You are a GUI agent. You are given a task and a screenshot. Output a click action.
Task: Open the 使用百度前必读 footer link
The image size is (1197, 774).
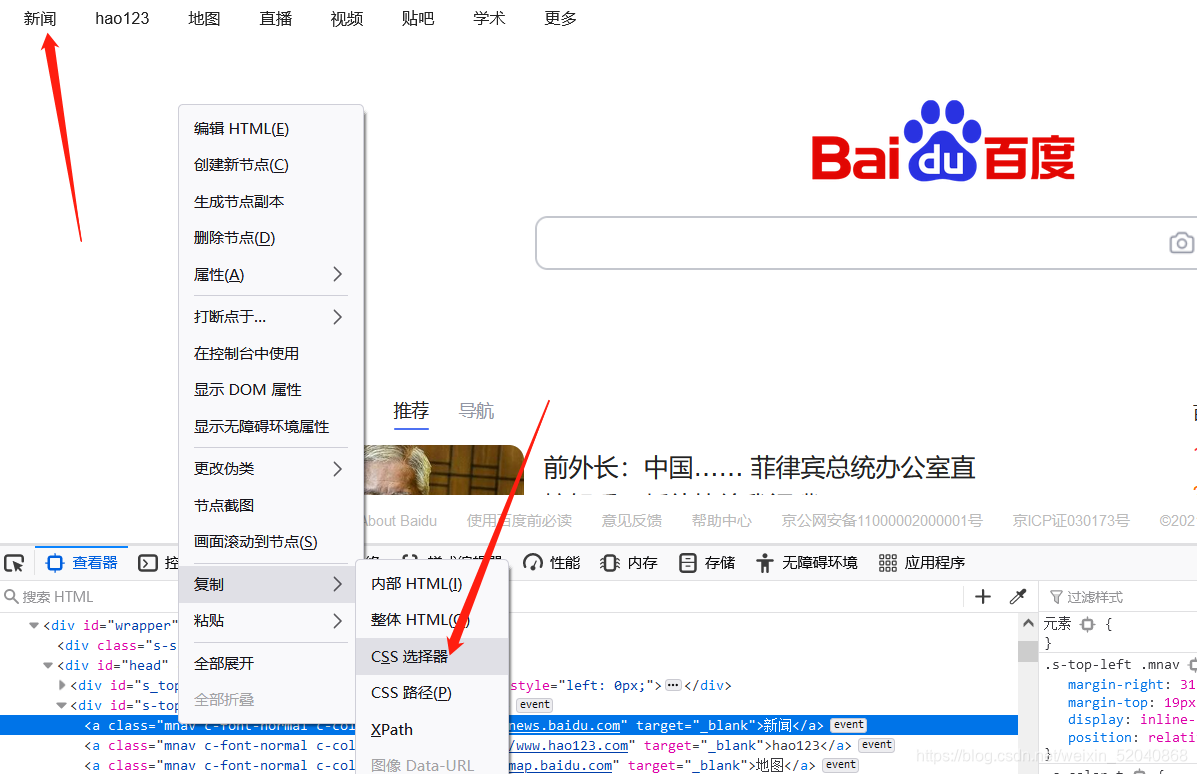(519, 521)
